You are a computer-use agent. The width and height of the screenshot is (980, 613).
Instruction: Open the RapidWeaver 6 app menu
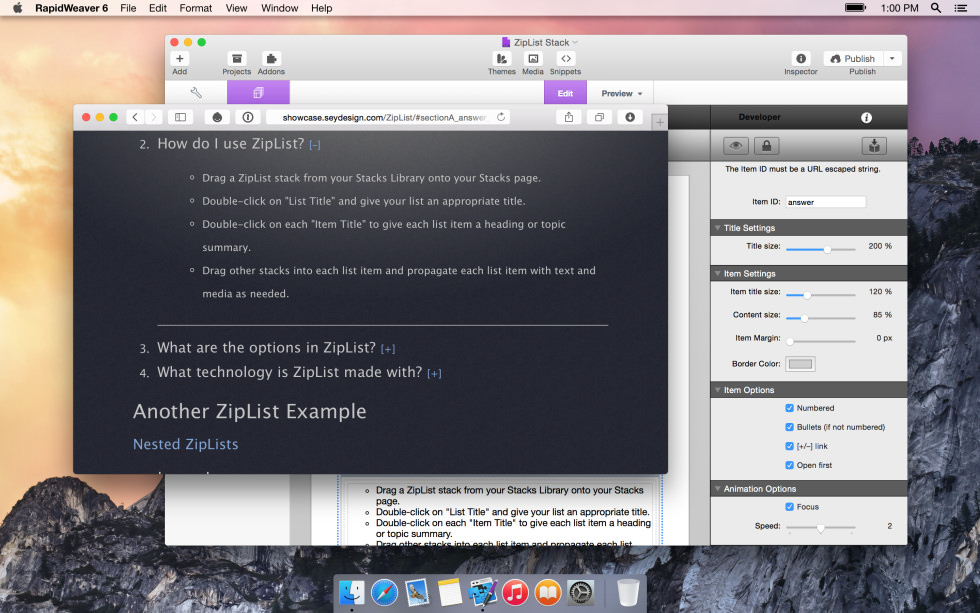(x=71, y=8)
